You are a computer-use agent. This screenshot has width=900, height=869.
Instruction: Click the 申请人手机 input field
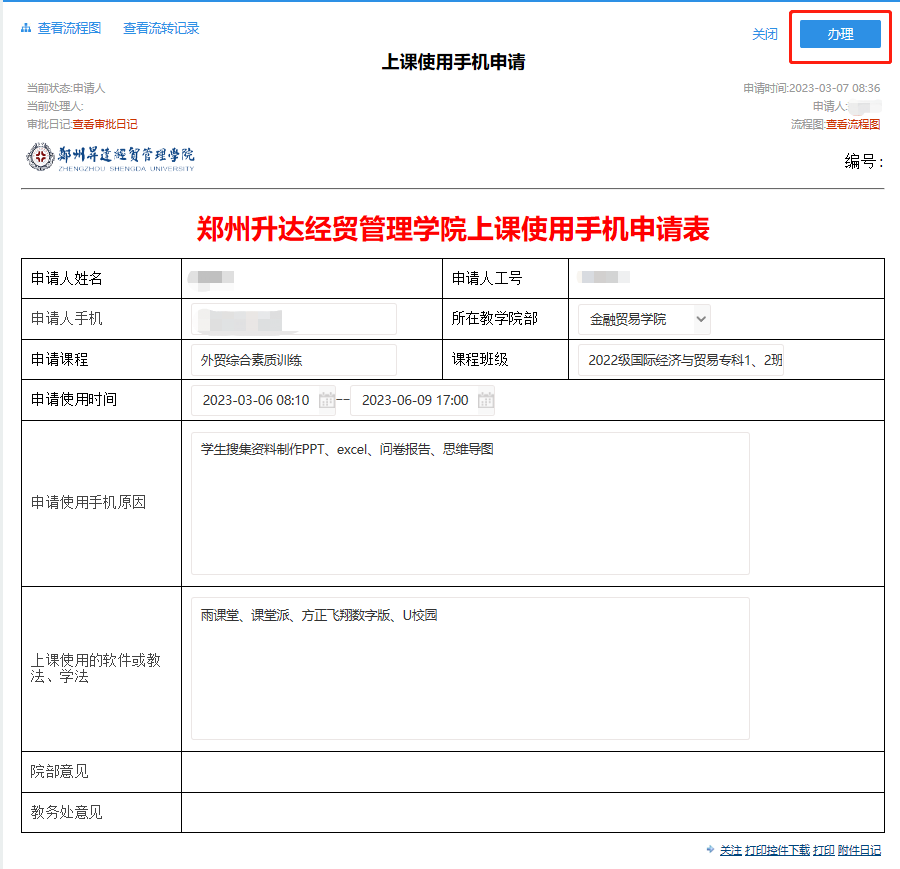click(294, 319)
